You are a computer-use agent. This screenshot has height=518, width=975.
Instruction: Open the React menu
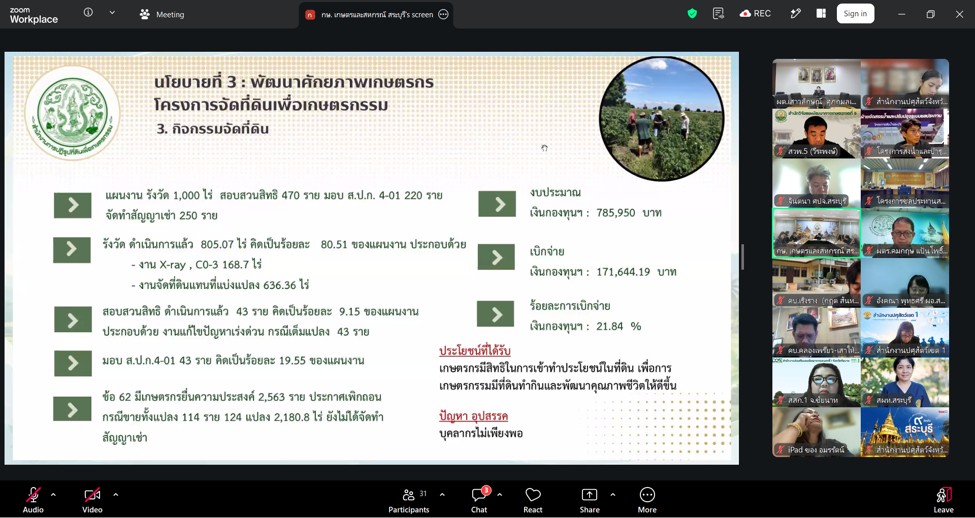pyautogui.click(x=533, y=500)
